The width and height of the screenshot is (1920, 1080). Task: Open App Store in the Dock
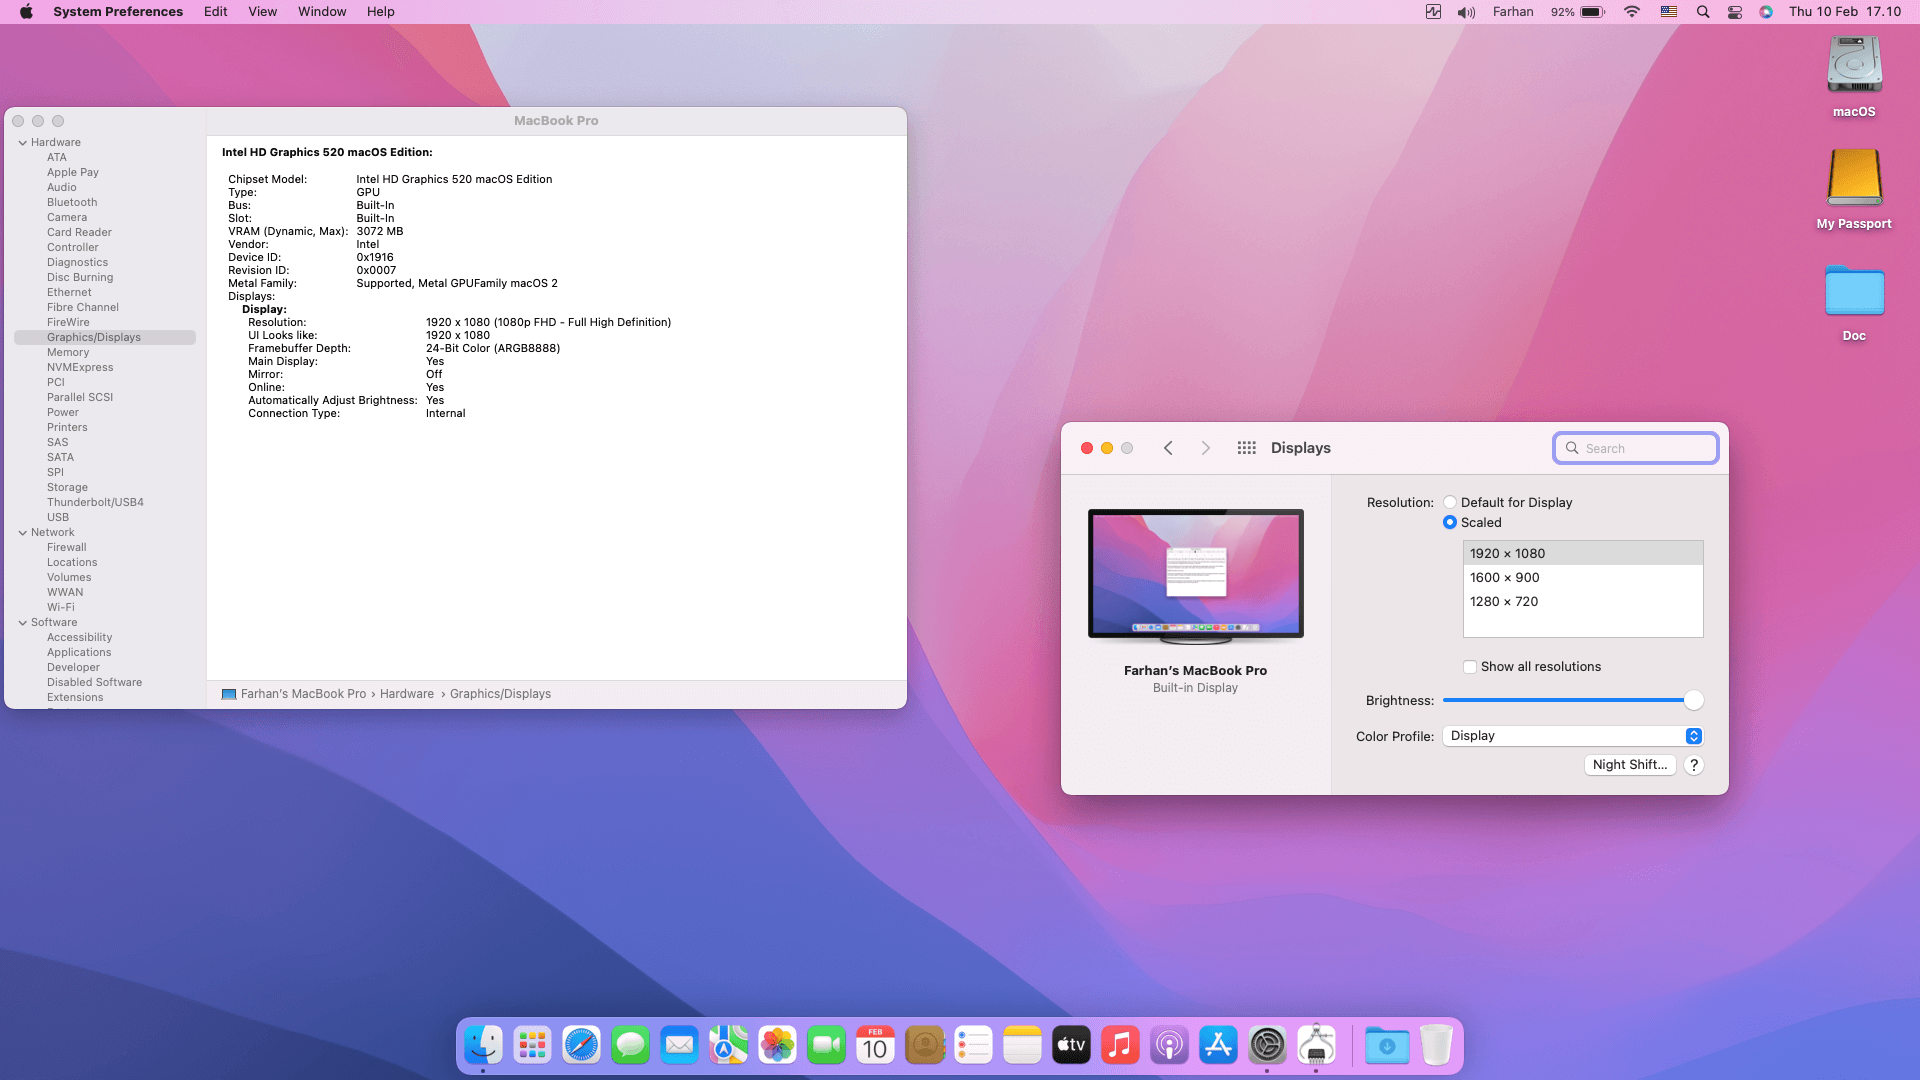coord(1219,1046)
